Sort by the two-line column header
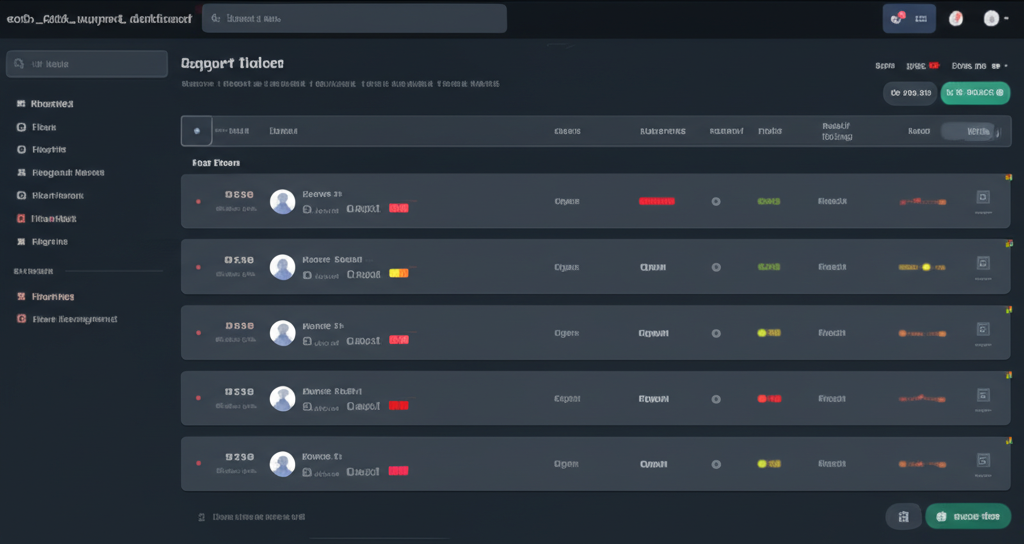This screenshot has width=1024, height=544. pos(837,131)
